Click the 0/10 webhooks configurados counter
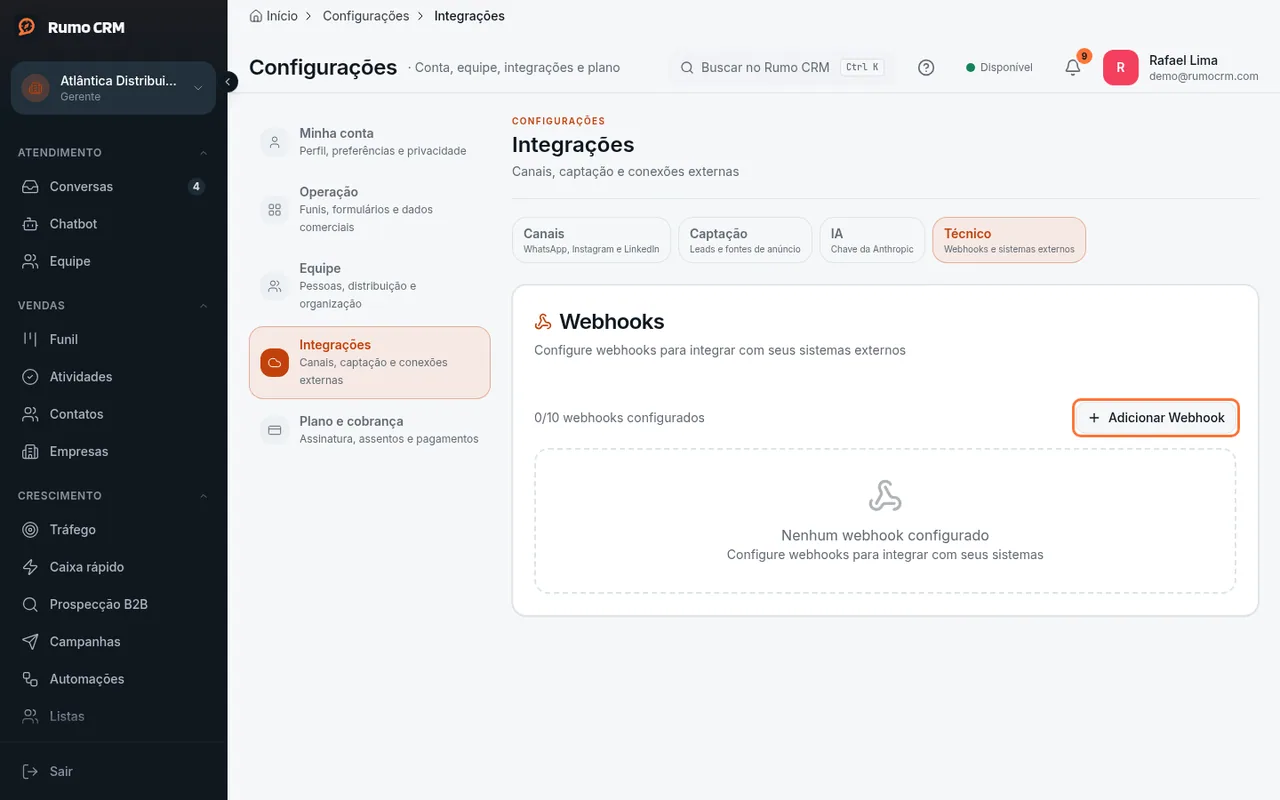1280x800 pixels. point(619,418)
